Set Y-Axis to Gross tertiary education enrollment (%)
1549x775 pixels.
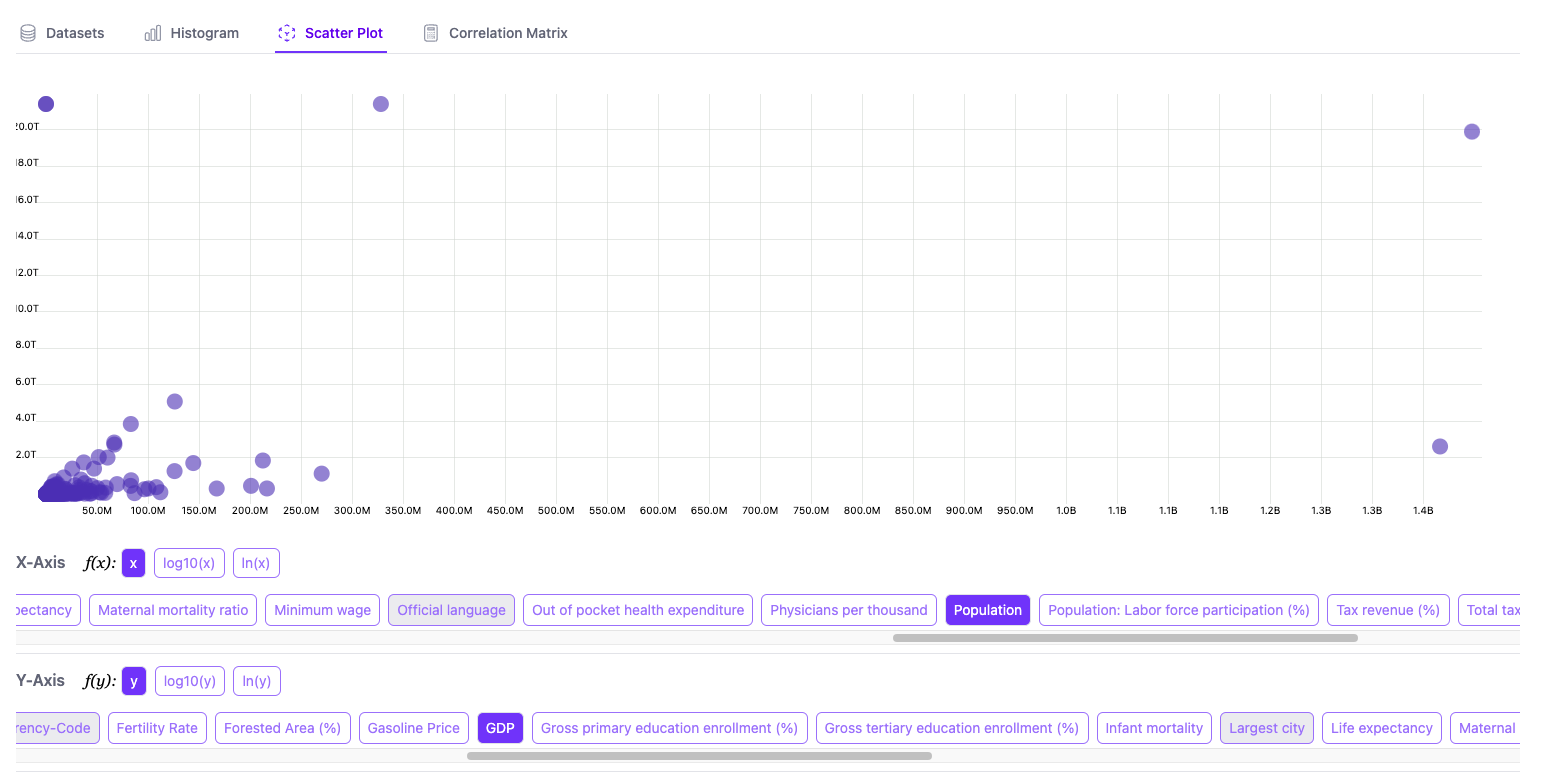952,728
